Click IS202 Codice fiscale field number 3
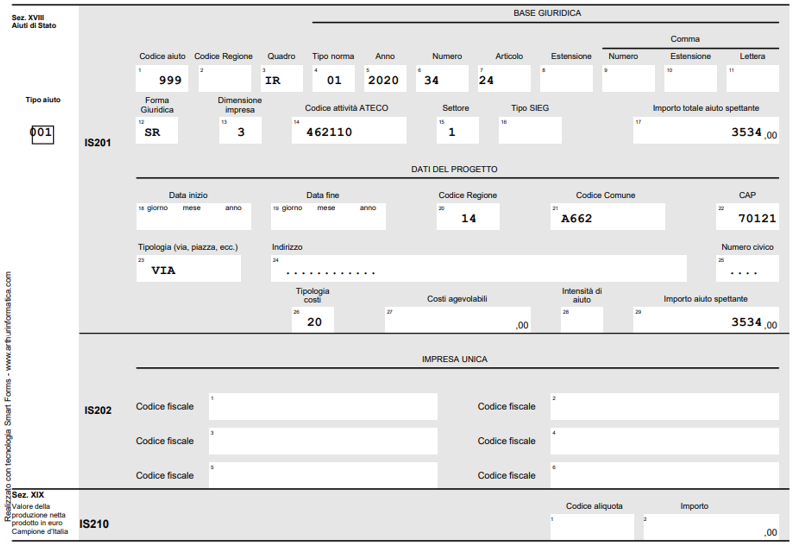Image resolution: width=793 pixels, height=548 pixels. (x=323, y=441)
